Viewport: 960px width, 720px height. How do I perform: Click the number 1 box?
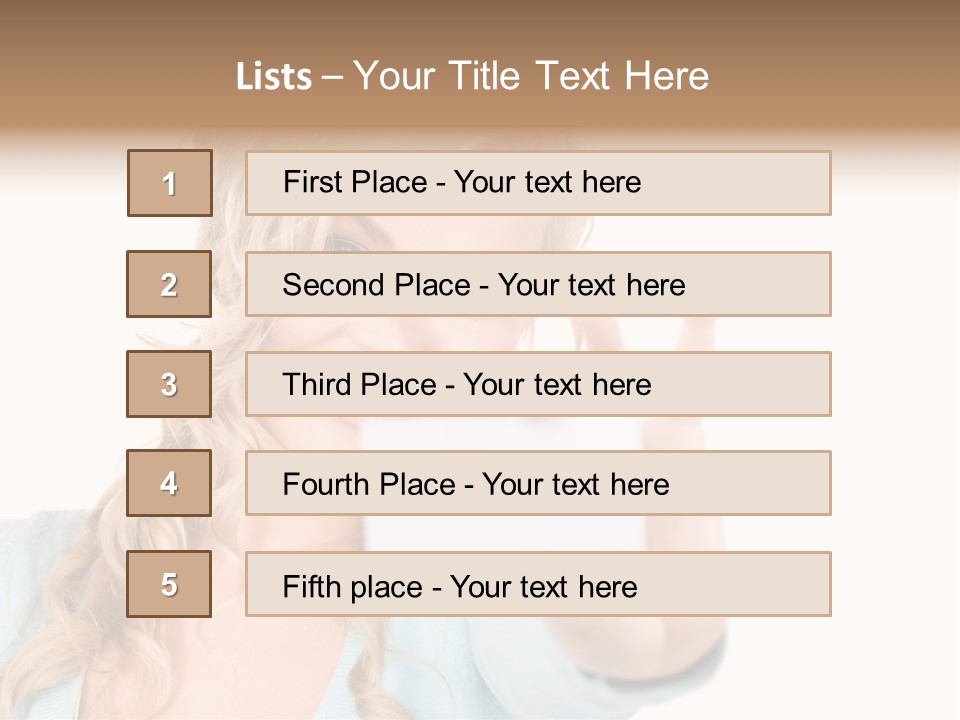(170, 183)
